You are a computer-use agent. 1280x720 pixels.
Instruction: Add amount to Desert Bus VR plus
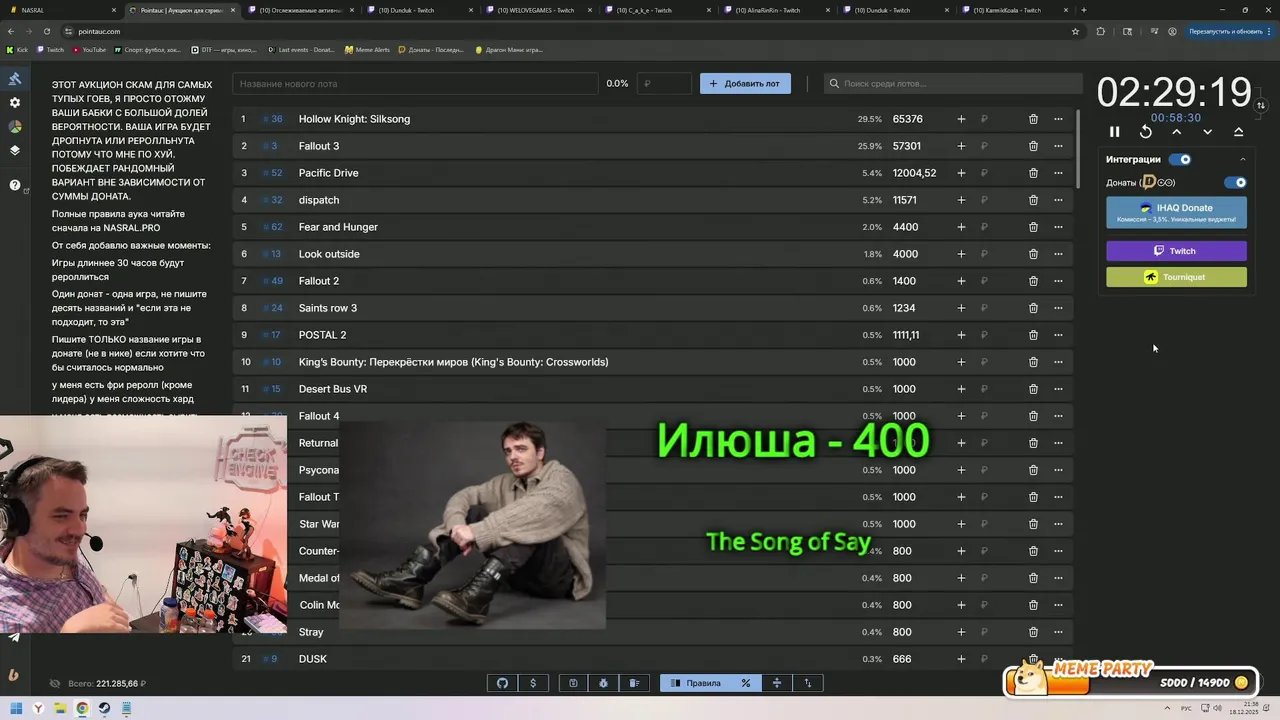(x=961, y=389)
